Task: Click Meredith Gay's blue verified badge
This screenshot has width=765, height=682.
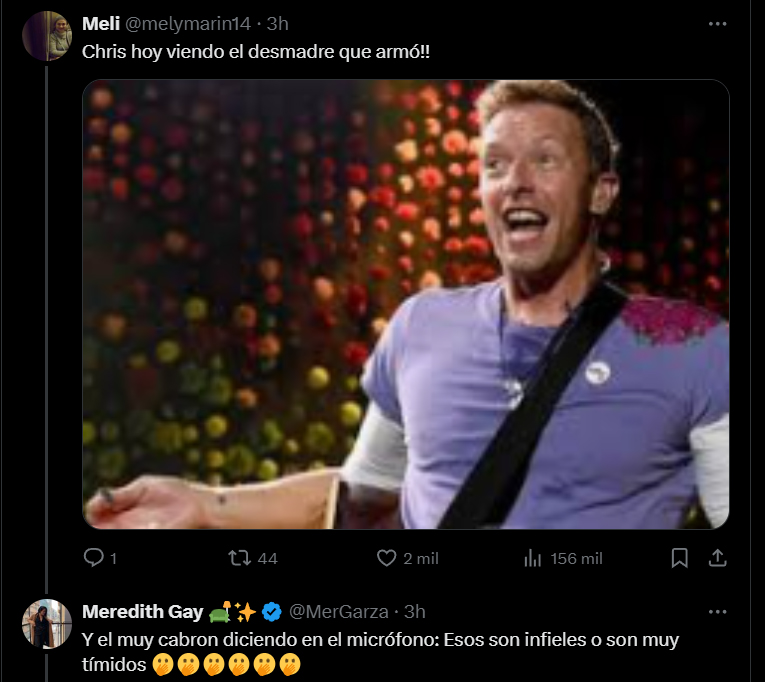Action: click(x=271, y=611)
